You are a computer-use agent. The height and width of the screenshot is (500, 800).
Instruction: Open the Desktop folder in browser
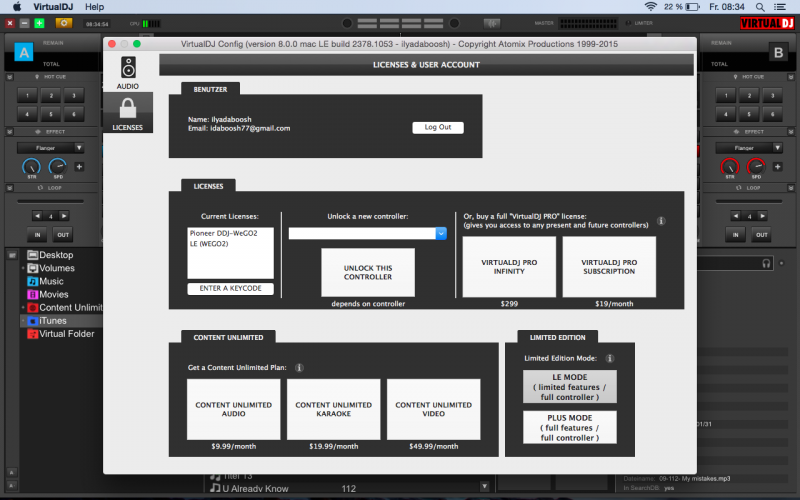51,255
